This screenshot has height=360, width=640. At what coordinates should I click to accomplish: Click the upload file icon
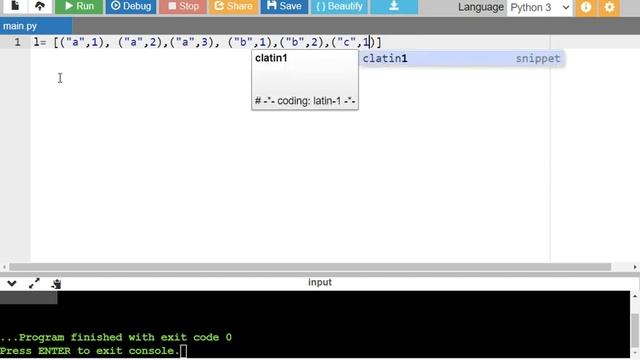click(40, 6)
